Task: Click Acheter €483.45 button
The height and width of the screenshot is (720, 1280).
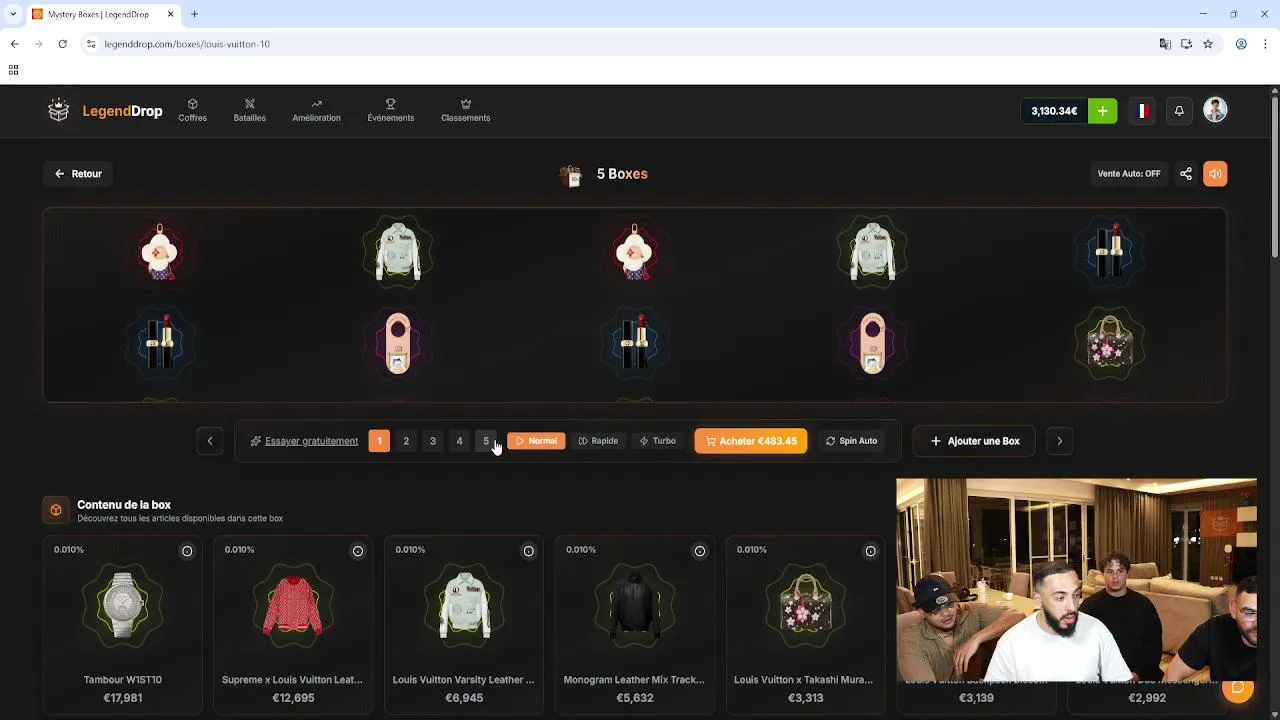Action: point(751,441)
